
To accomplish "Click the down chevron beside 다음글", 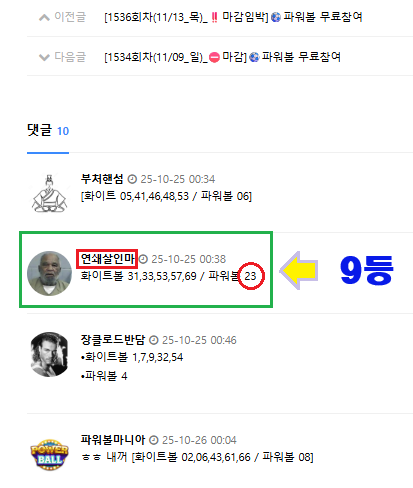I will [44, 57].
